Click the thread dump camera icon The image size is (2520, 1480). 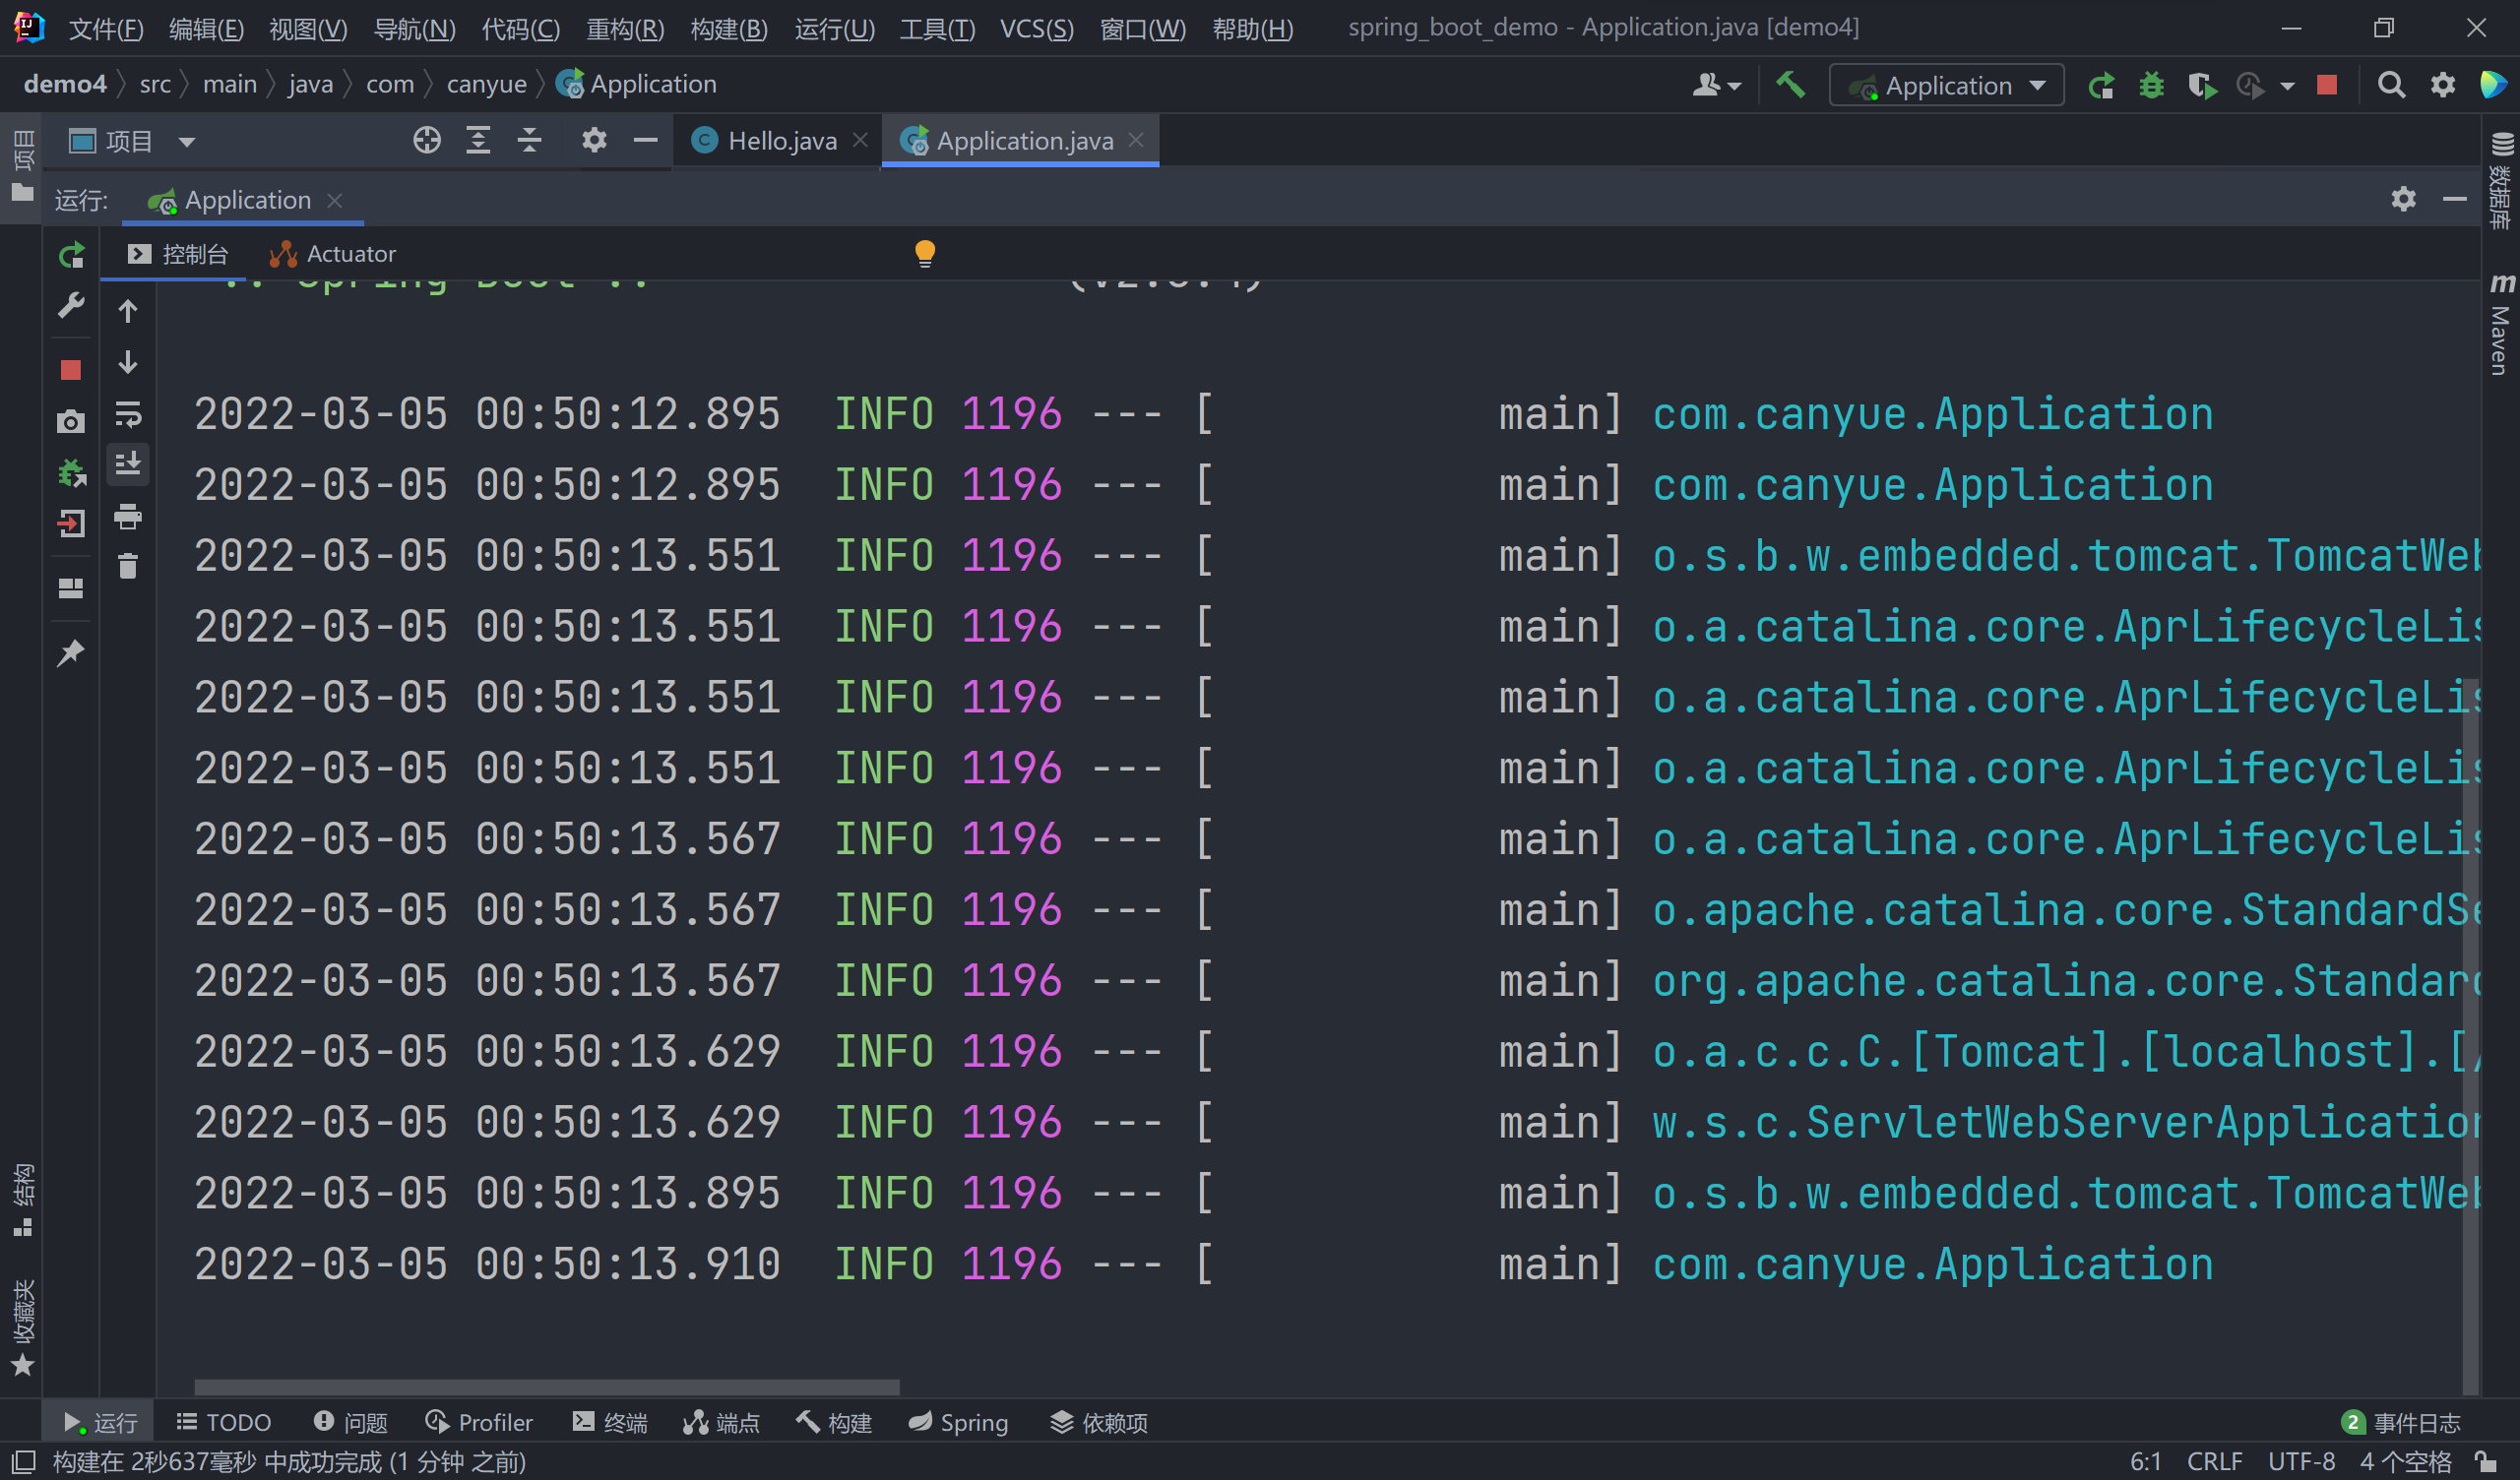[71, 422]
